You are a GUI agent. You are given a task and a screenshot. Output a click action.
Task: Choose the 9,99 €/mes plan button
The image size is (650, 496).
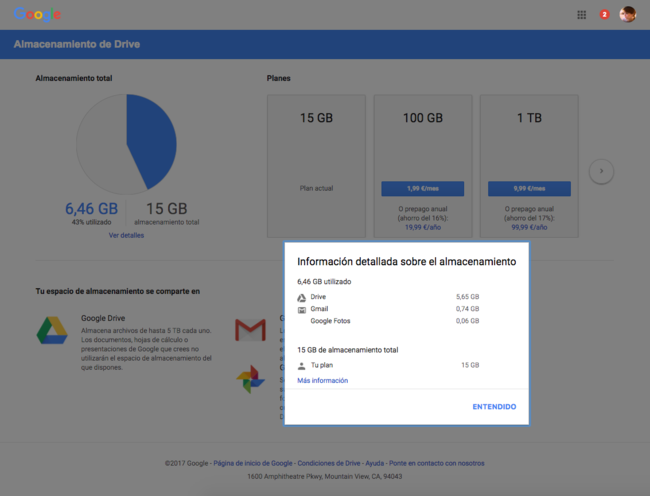point(529,189)
